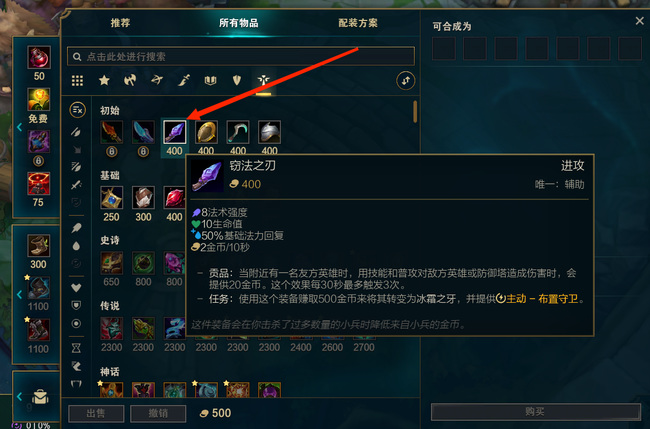Click the red health potion icon costing 50
The image size is (650, 429).
tap(39, 57)
